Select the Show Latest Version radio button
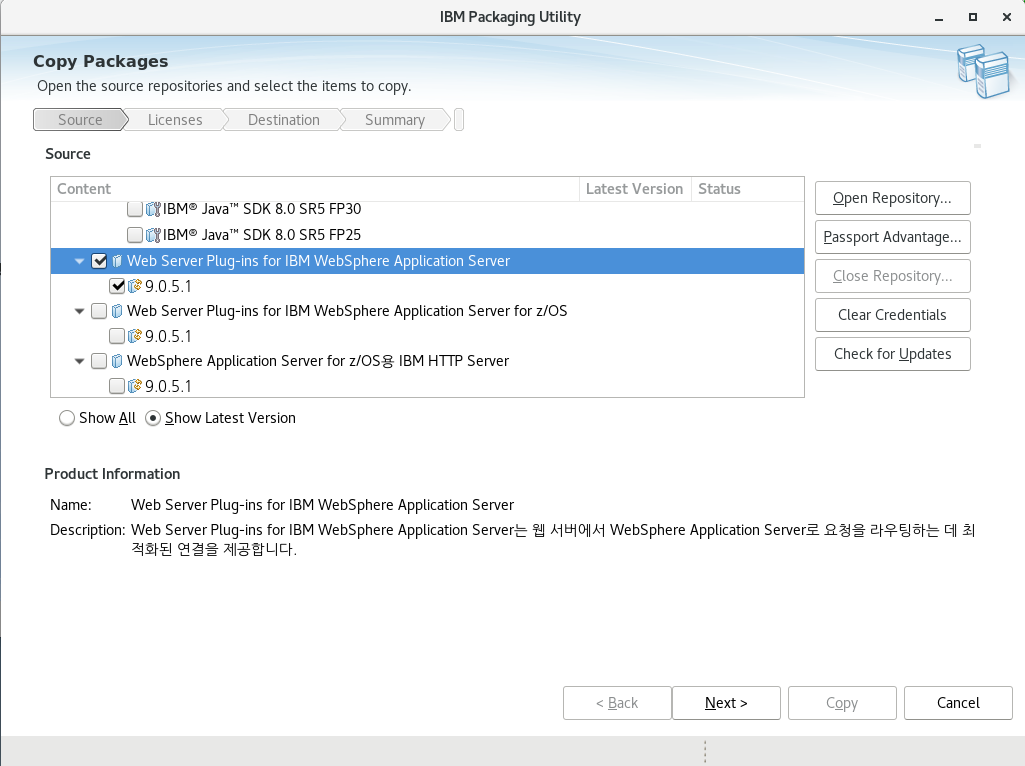Image resolution: width=1025 pixels, height=766 pixels. click(153, 418)
